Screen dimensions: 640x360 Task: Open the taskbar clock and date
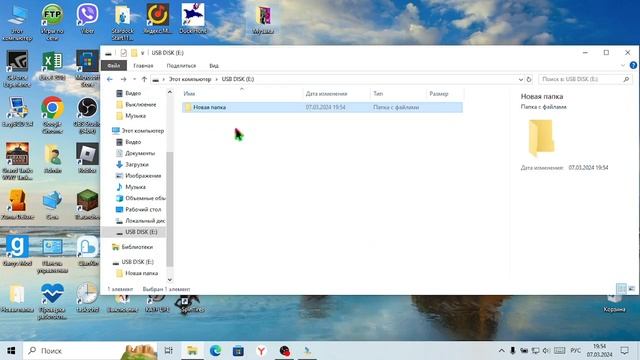(x=600, y=351)
